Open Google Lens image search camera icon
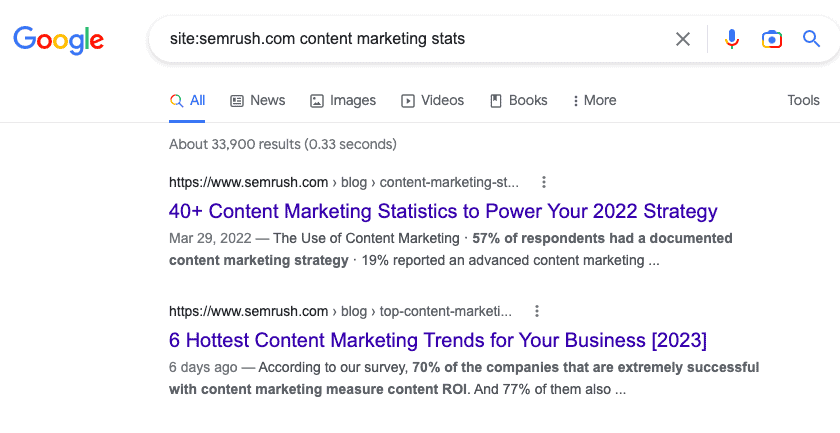The image size is (840, 433). pos(771,39)
